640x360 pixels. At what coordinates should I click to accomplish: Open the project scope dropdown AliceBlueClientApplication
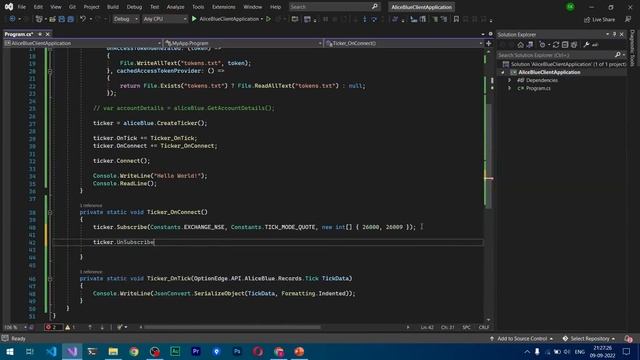pos(83,43)
